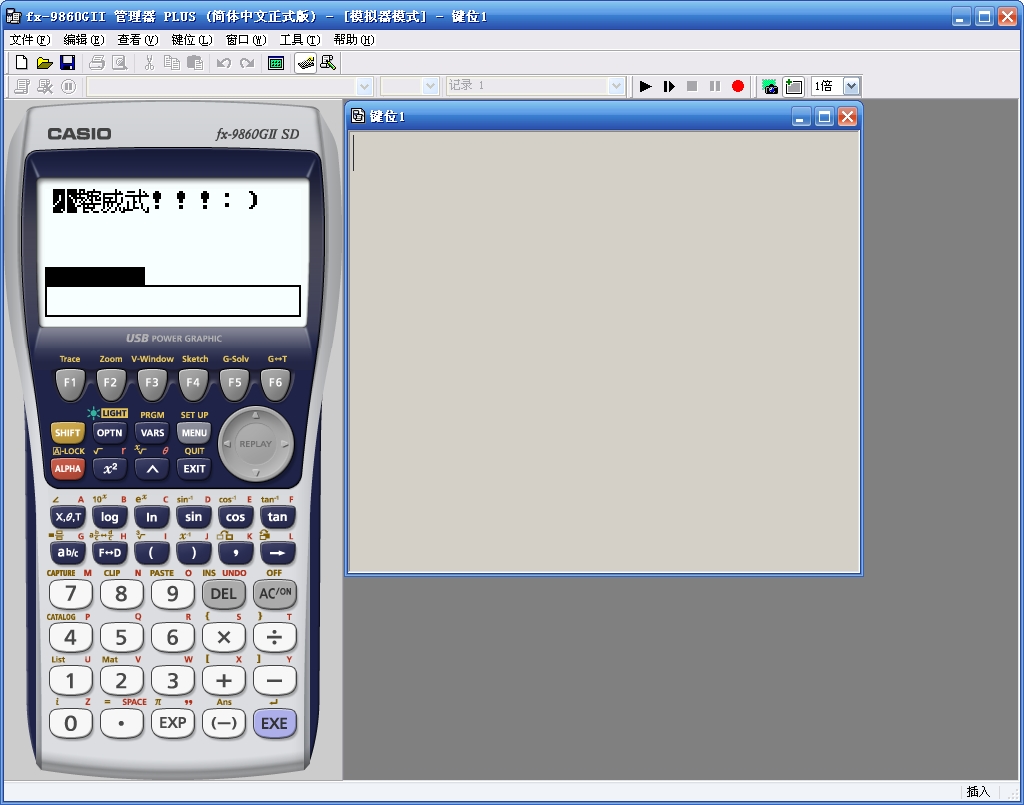1024x805 pixels.
Task: Click the magnifier over screen icon
Action: (328, 63)
